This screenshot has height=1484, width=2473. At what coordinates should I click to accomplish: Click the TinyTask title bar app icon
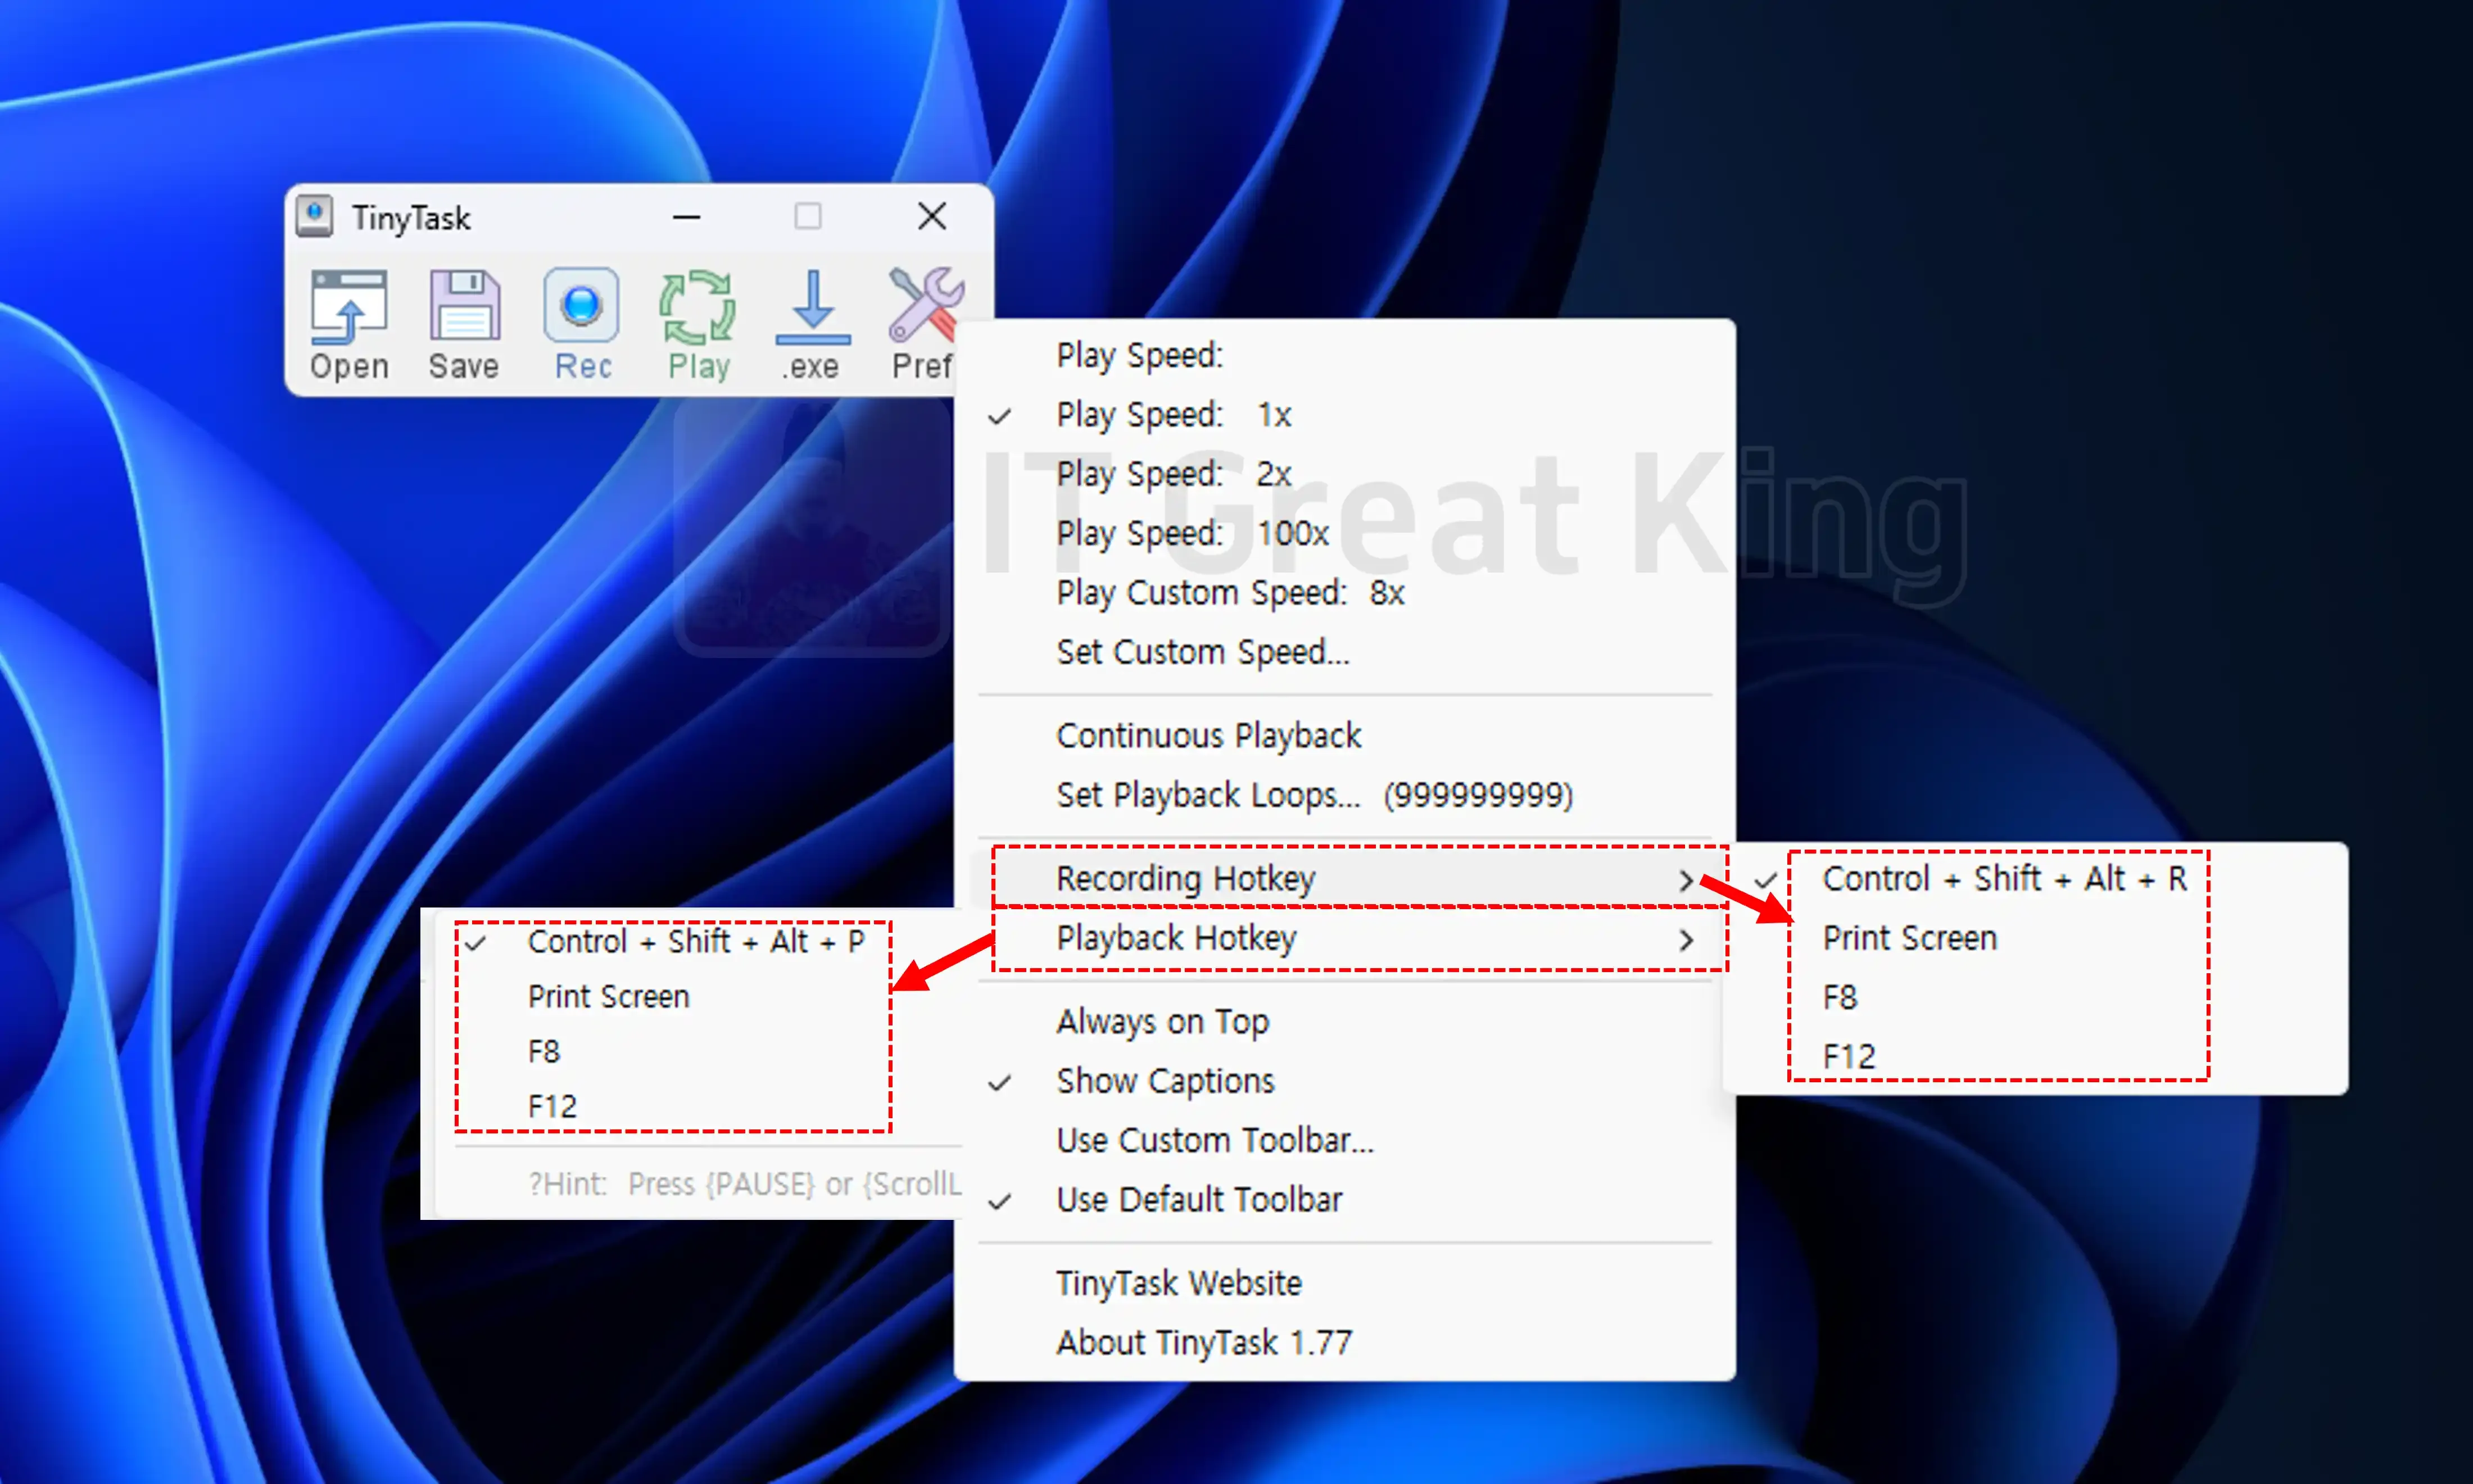(x=314, y=216)
